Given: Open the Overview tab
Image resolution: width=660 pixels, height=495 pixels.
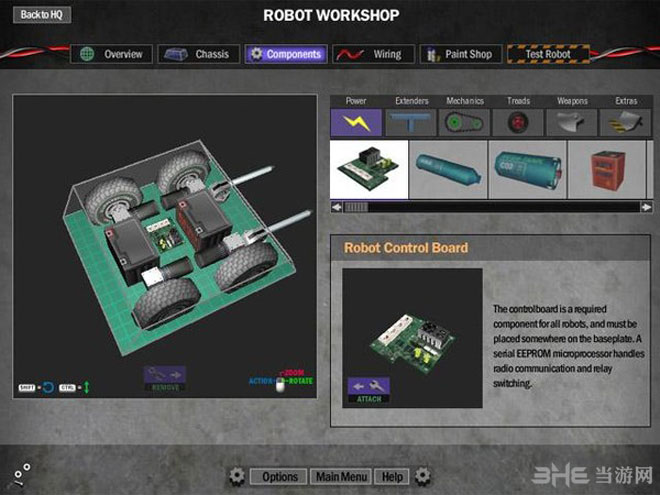Looking at the screenshot, I should [112, 54].
